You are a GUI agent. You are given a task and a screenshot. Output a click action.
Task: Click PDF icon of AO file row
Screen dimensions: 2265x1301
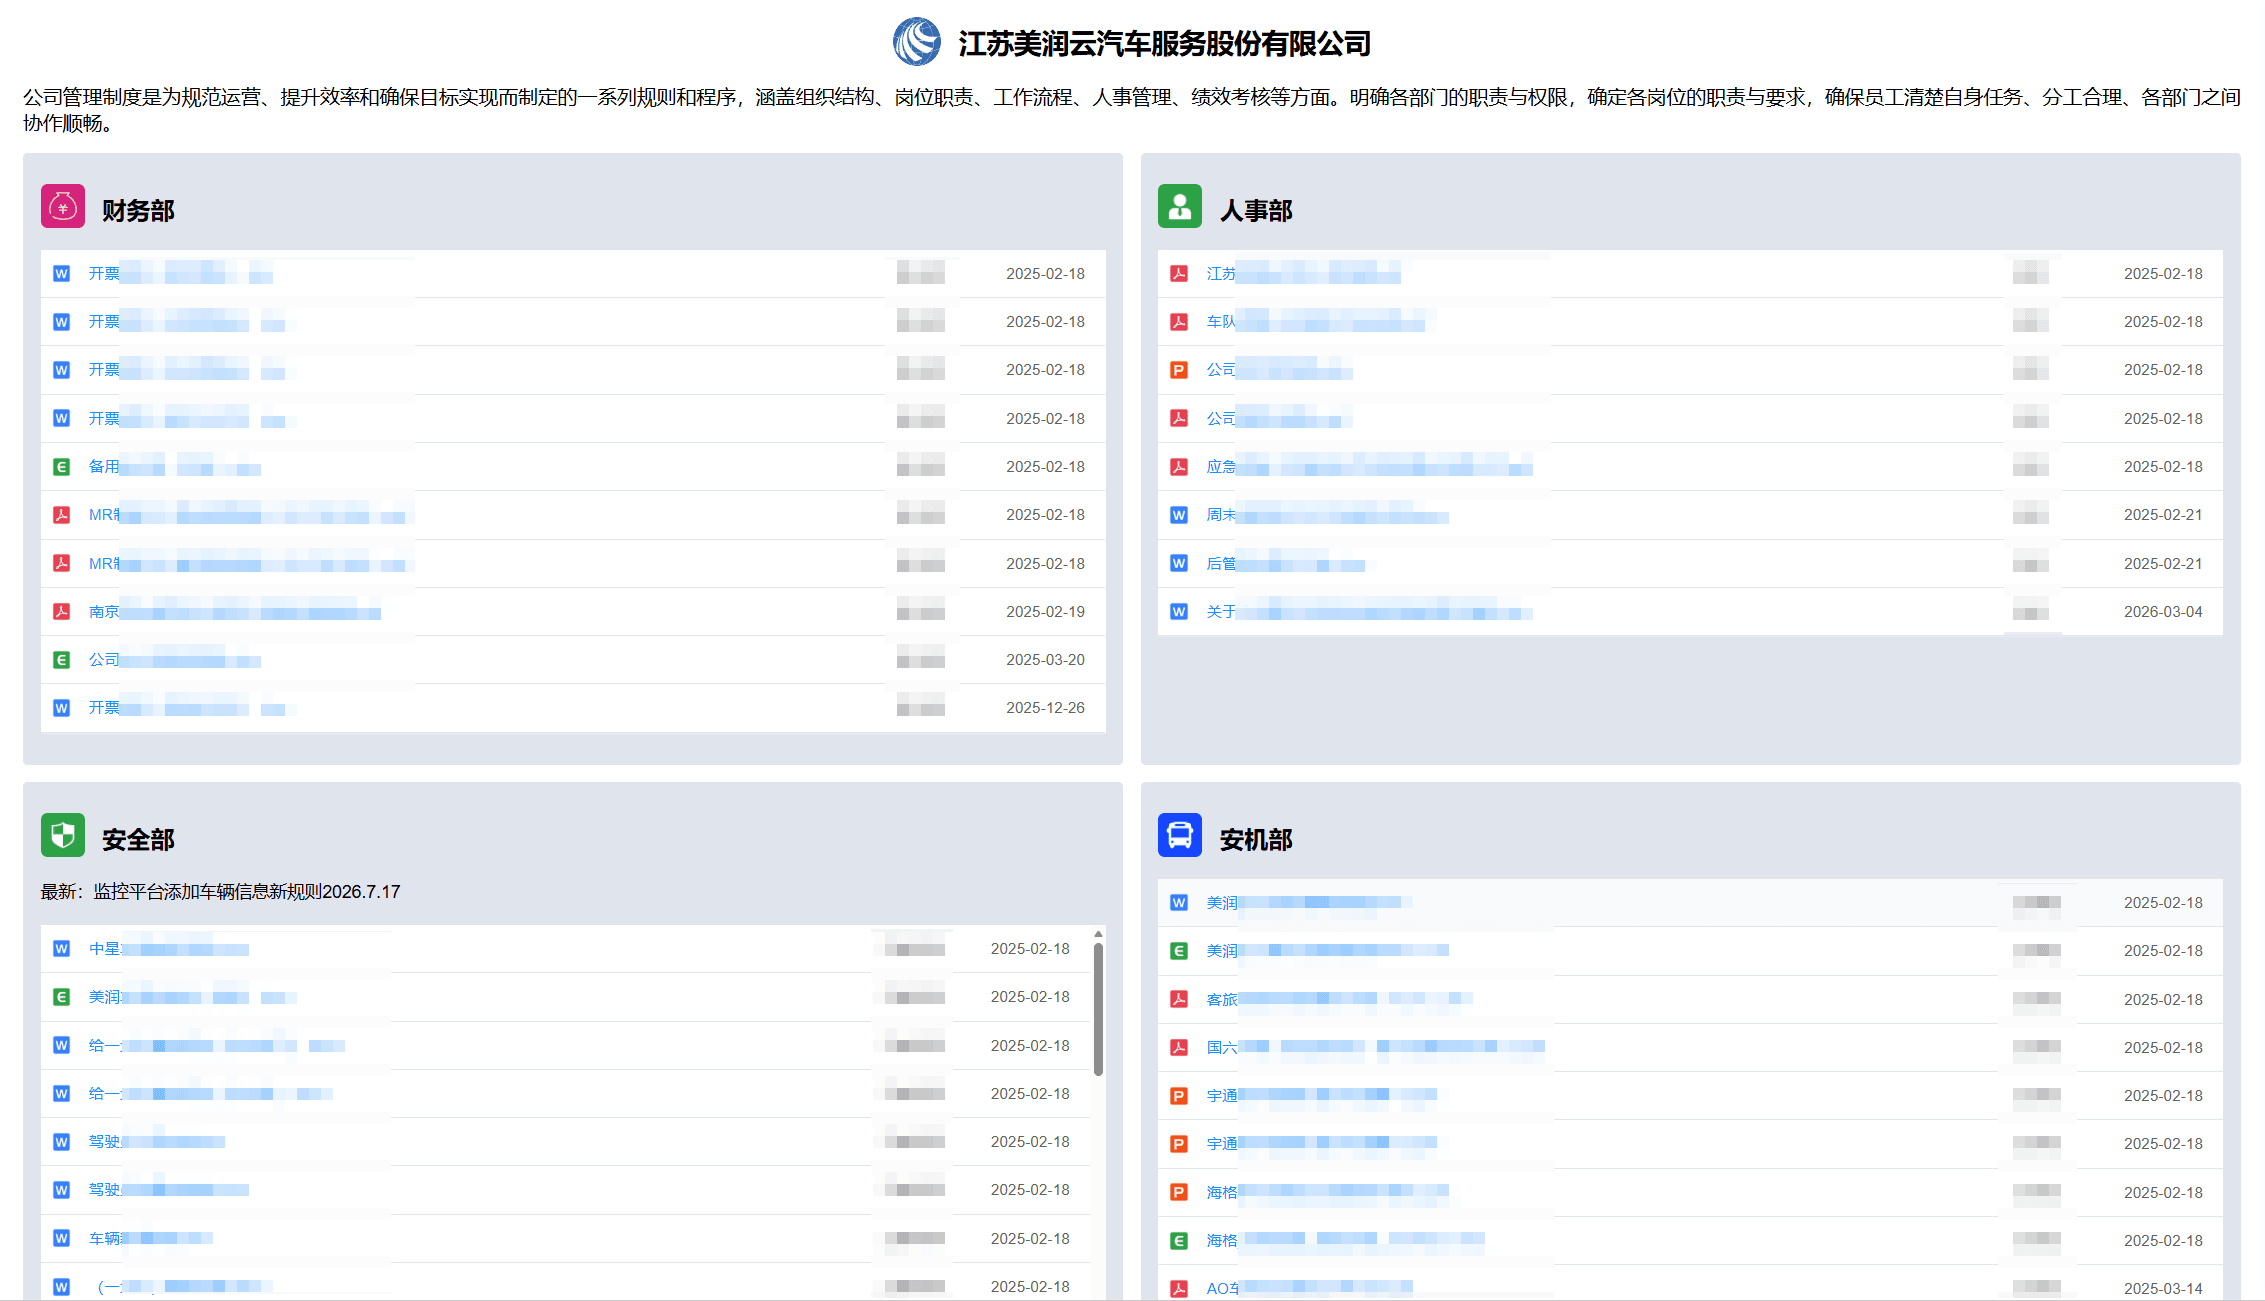pyautogui.click(x=1179, y=1288)
